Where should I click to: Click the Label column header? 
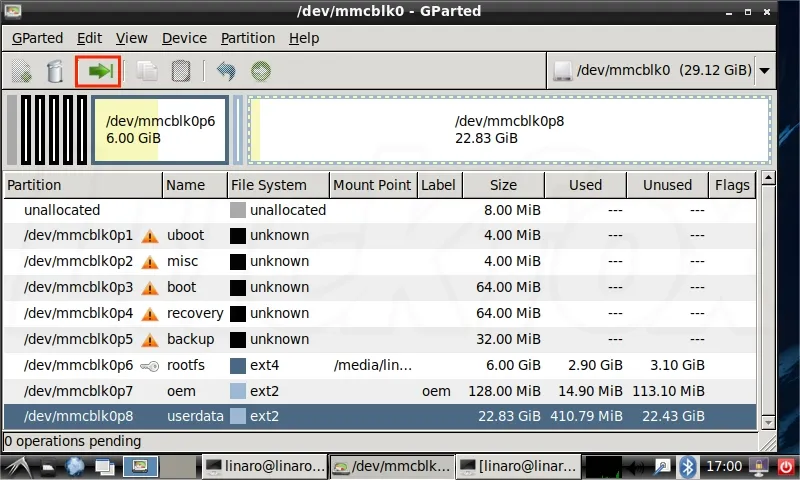(x=440, y=185)
